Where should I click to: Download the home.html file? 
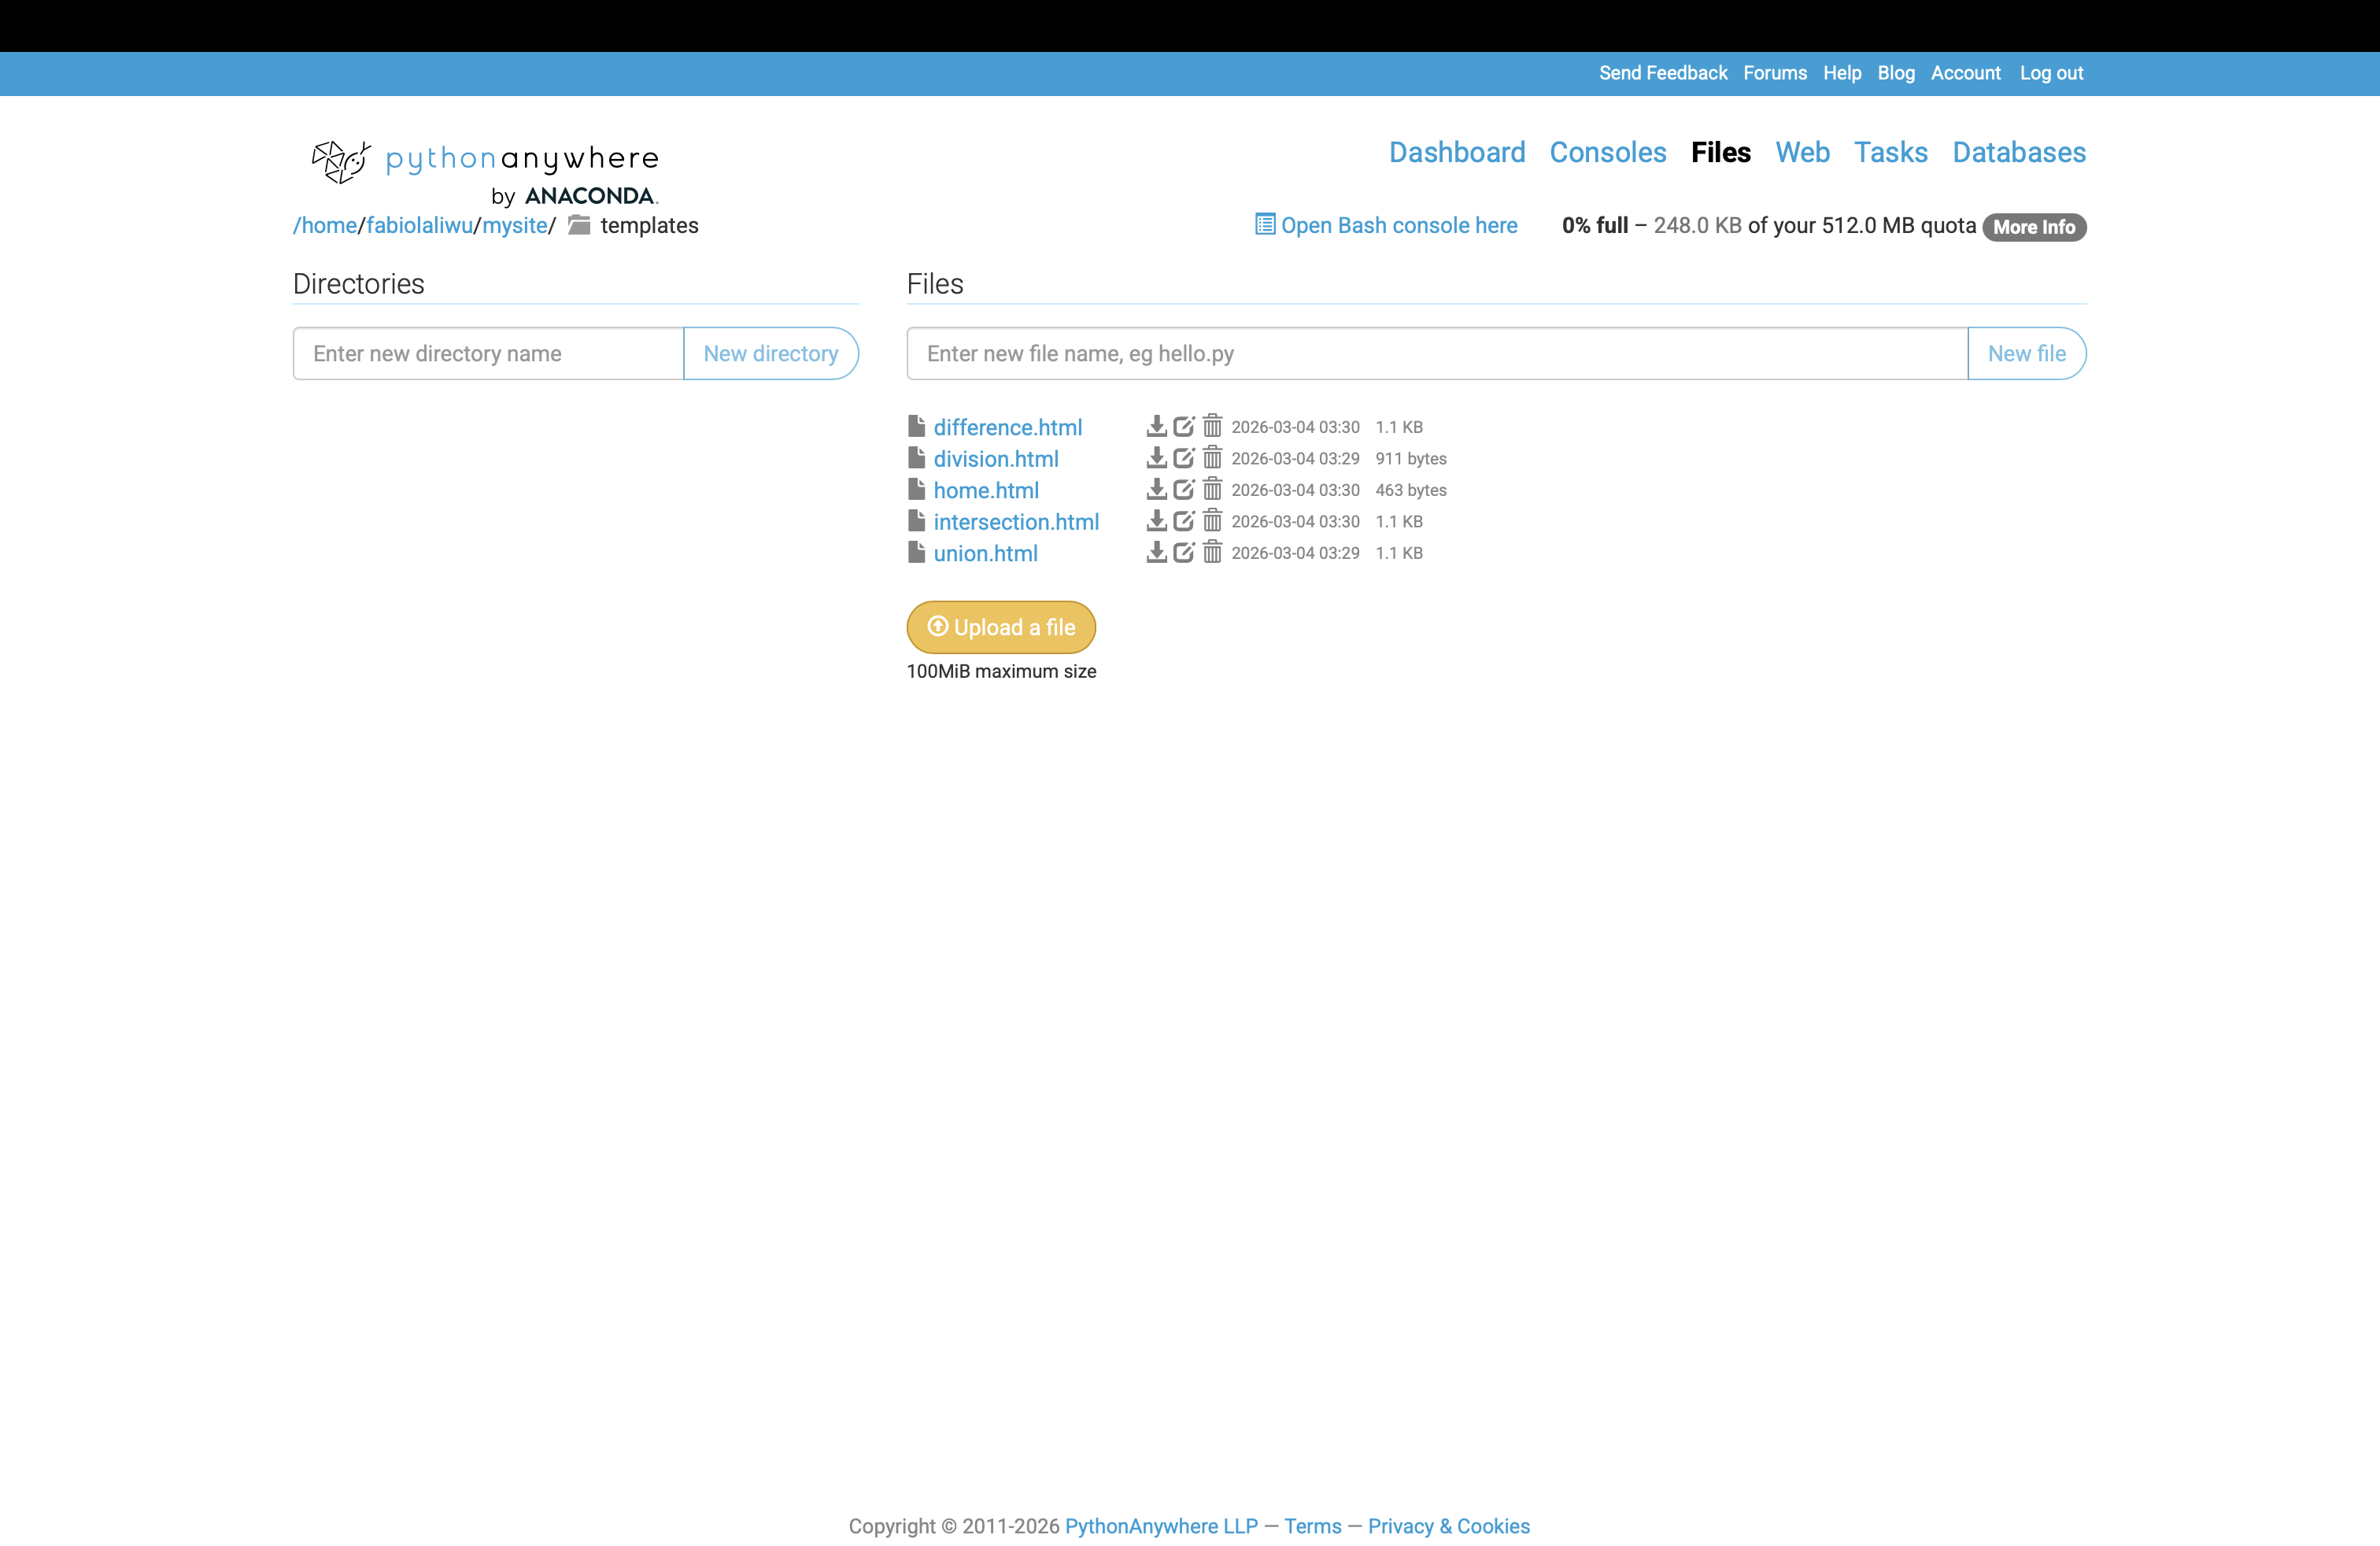pos(1156,490)
